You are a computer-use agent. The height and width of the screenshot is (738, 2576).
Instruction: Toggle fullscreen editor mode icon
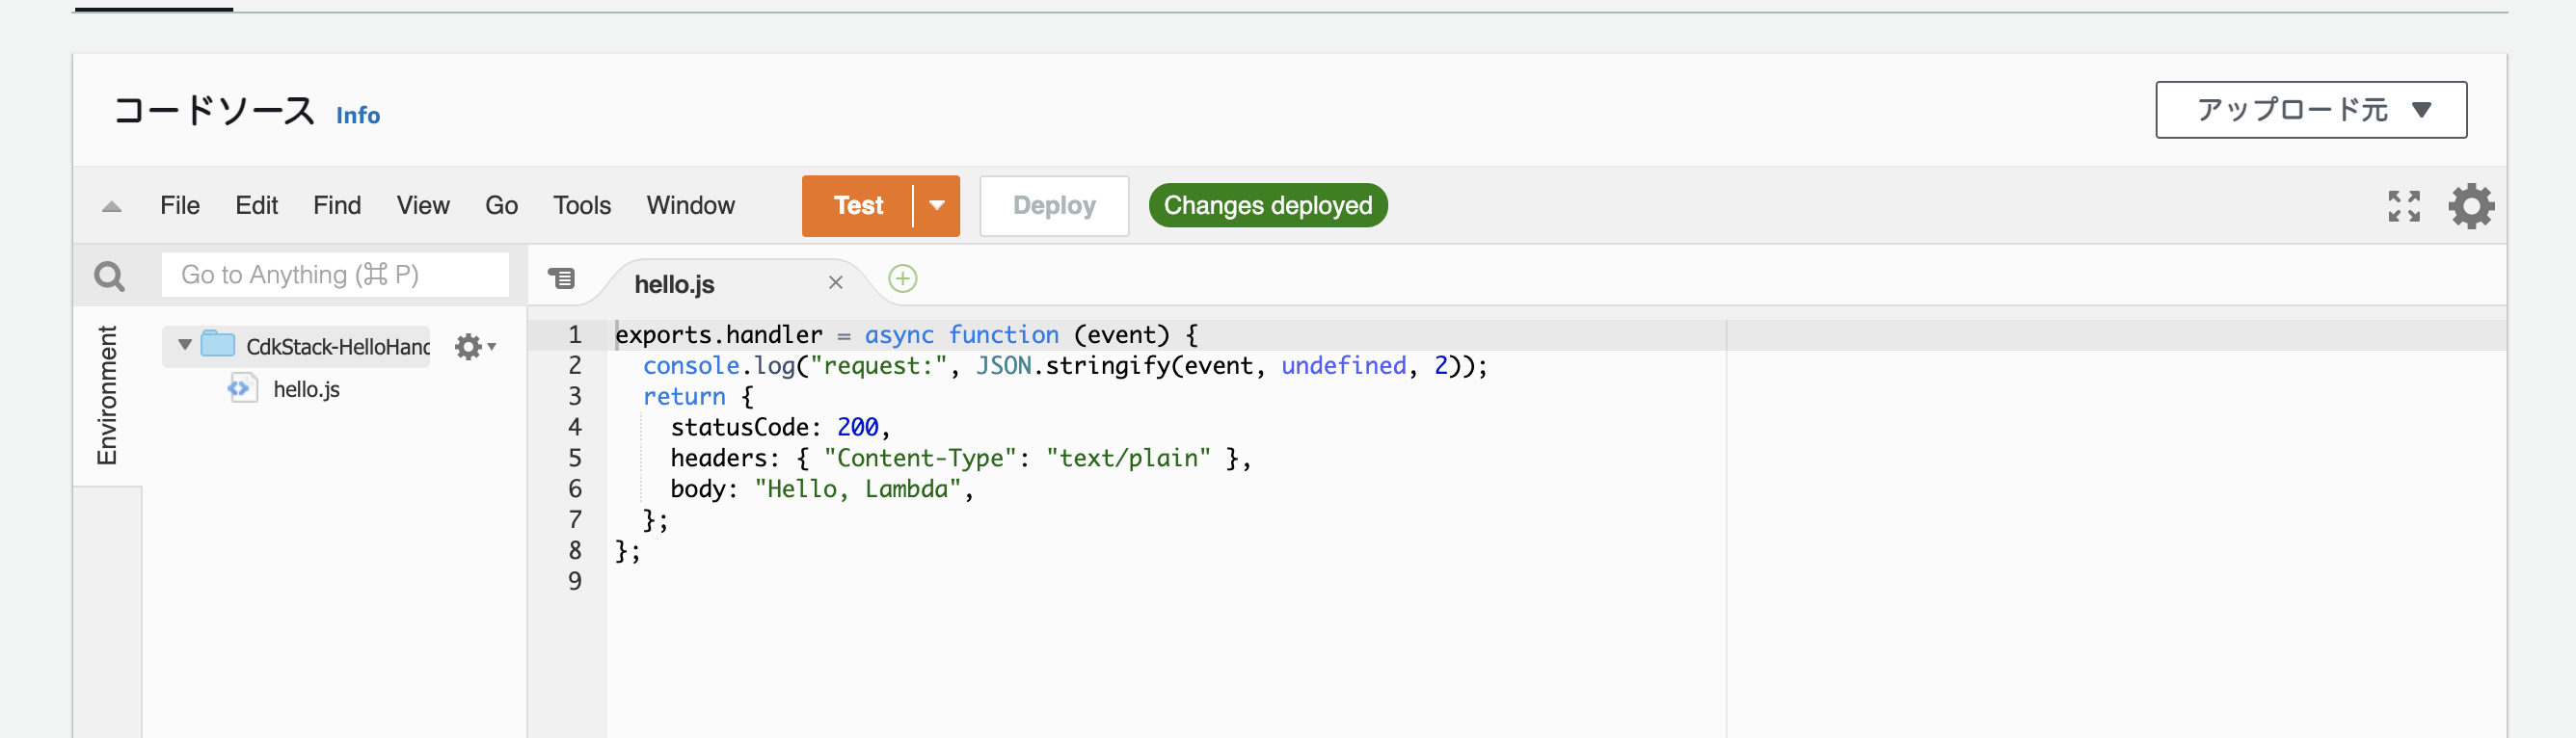click(2403, 206)
